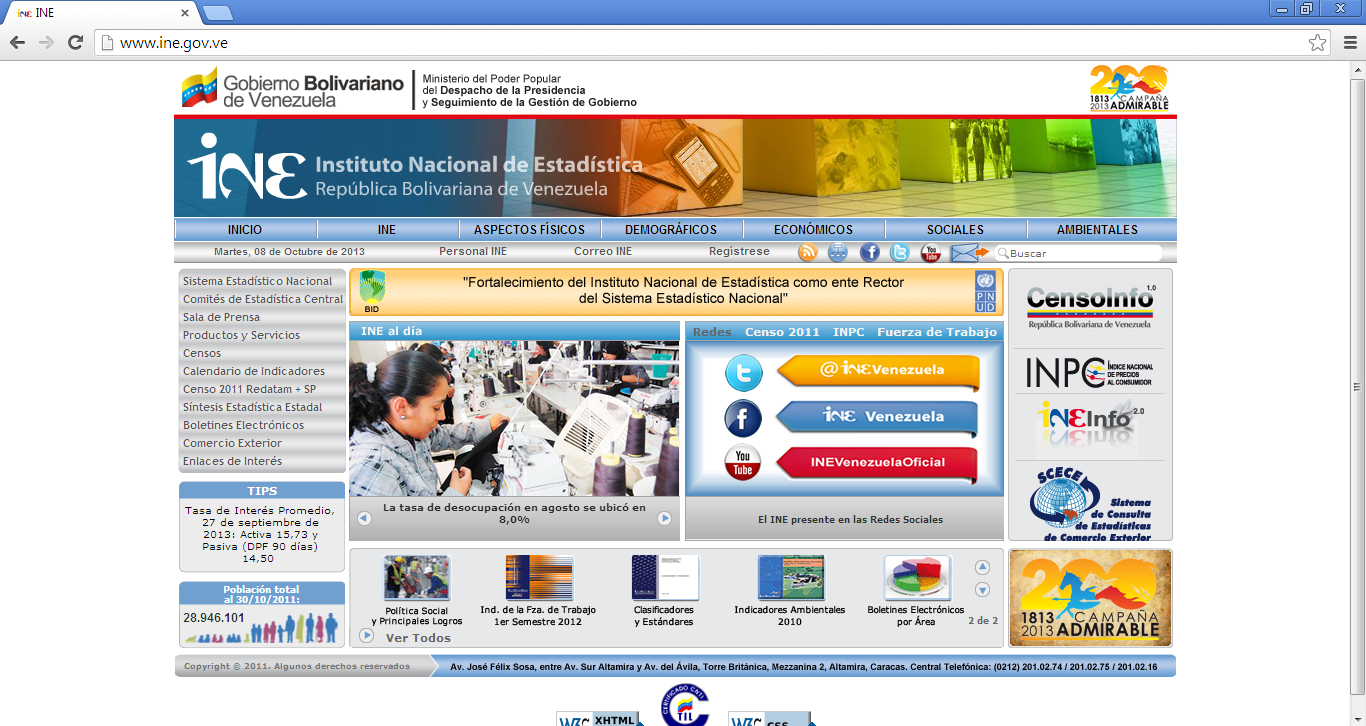
Task: Click the INE logo in the header banner
Action: coord(247,168)
